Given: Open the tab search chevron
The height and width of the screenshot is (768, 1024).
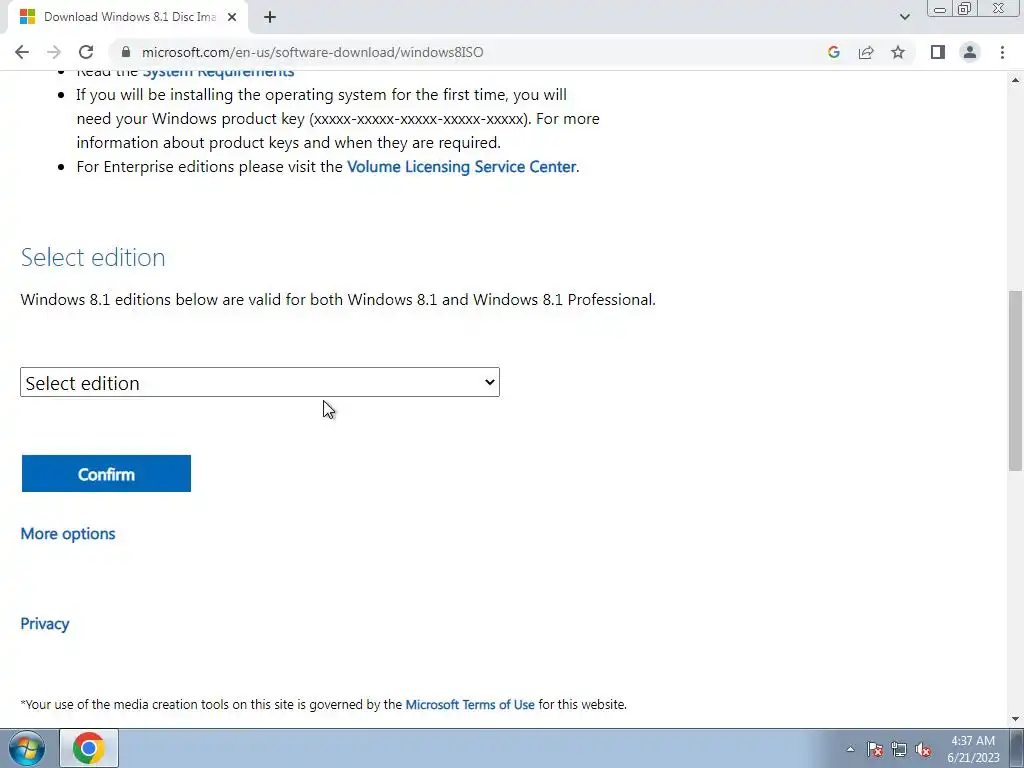Looking at the screenshot, I should click(x=904, y=17).
